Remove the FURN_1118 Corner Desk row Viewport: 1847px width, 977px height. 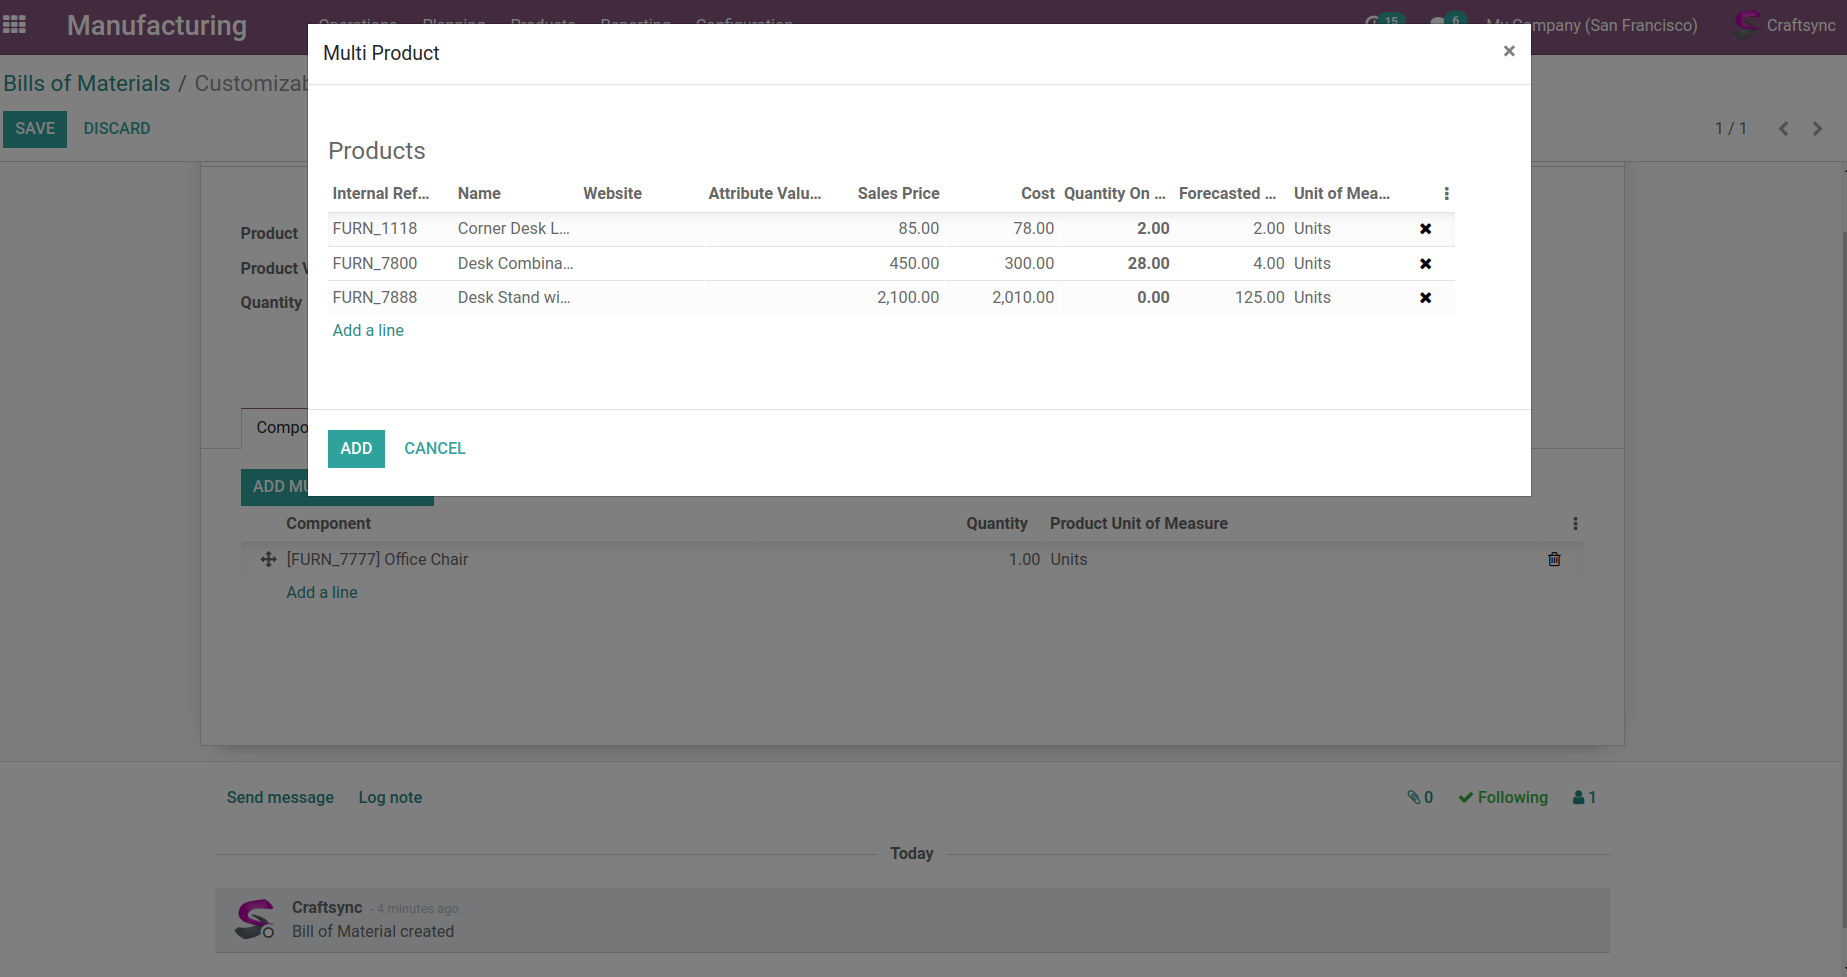[x=1425, y=229]
